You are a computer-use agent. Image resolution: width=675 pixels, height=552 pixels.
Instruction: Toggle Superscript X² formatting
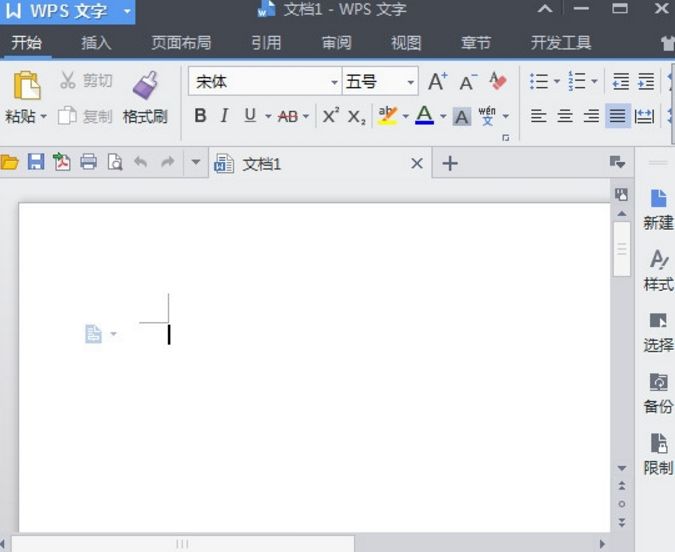tap(331, 115)
